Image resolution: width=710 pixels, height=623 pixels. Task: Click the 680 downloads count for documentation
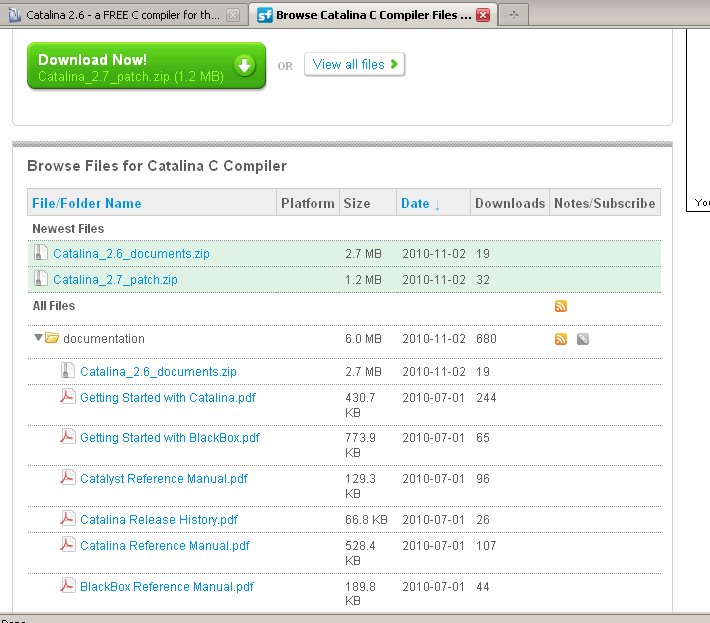pos(486,339)
